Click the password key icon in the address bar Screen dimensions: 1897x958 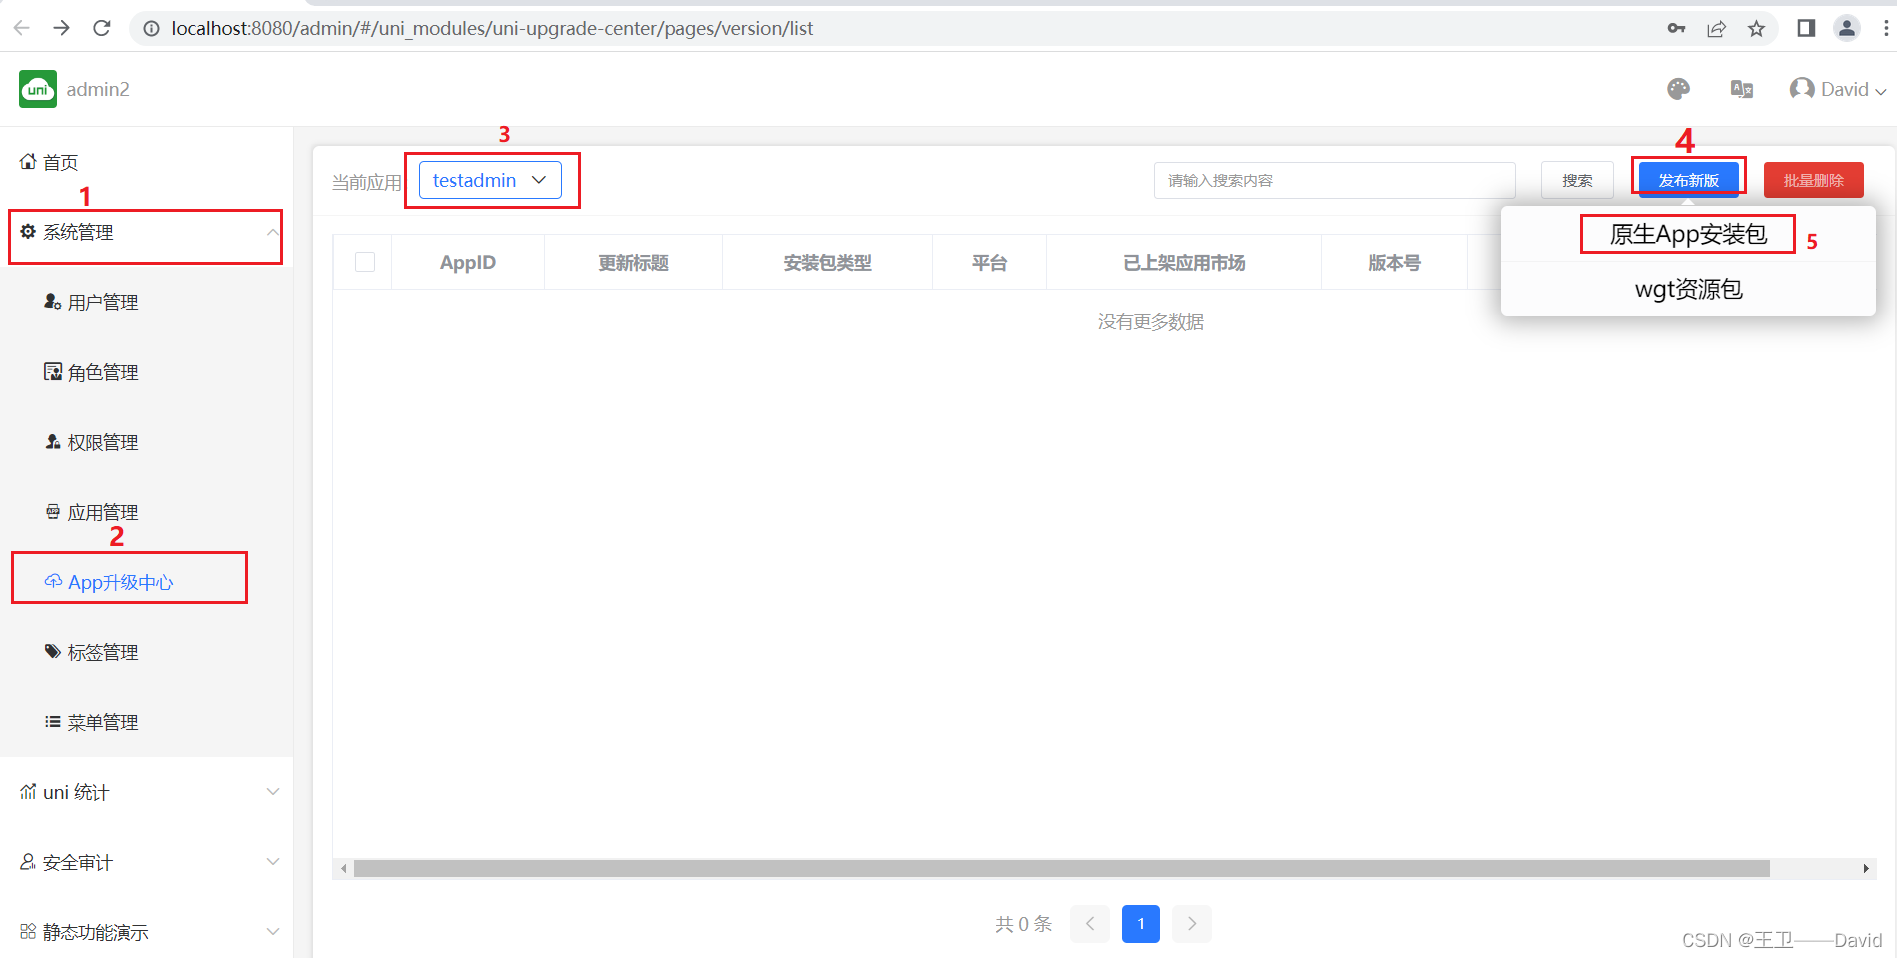point(1677,28)
